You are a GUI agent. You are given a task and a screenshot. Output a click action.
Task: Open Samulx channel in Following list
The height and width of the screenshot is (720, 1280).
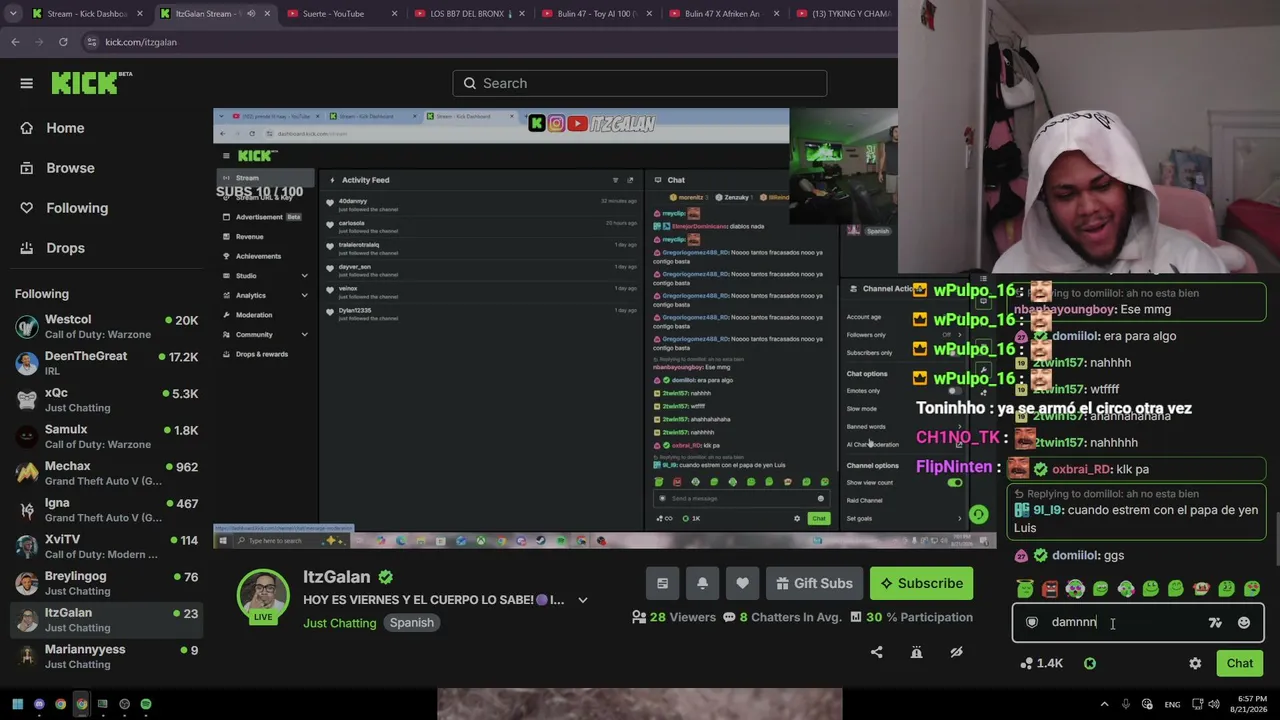[106, 436]
